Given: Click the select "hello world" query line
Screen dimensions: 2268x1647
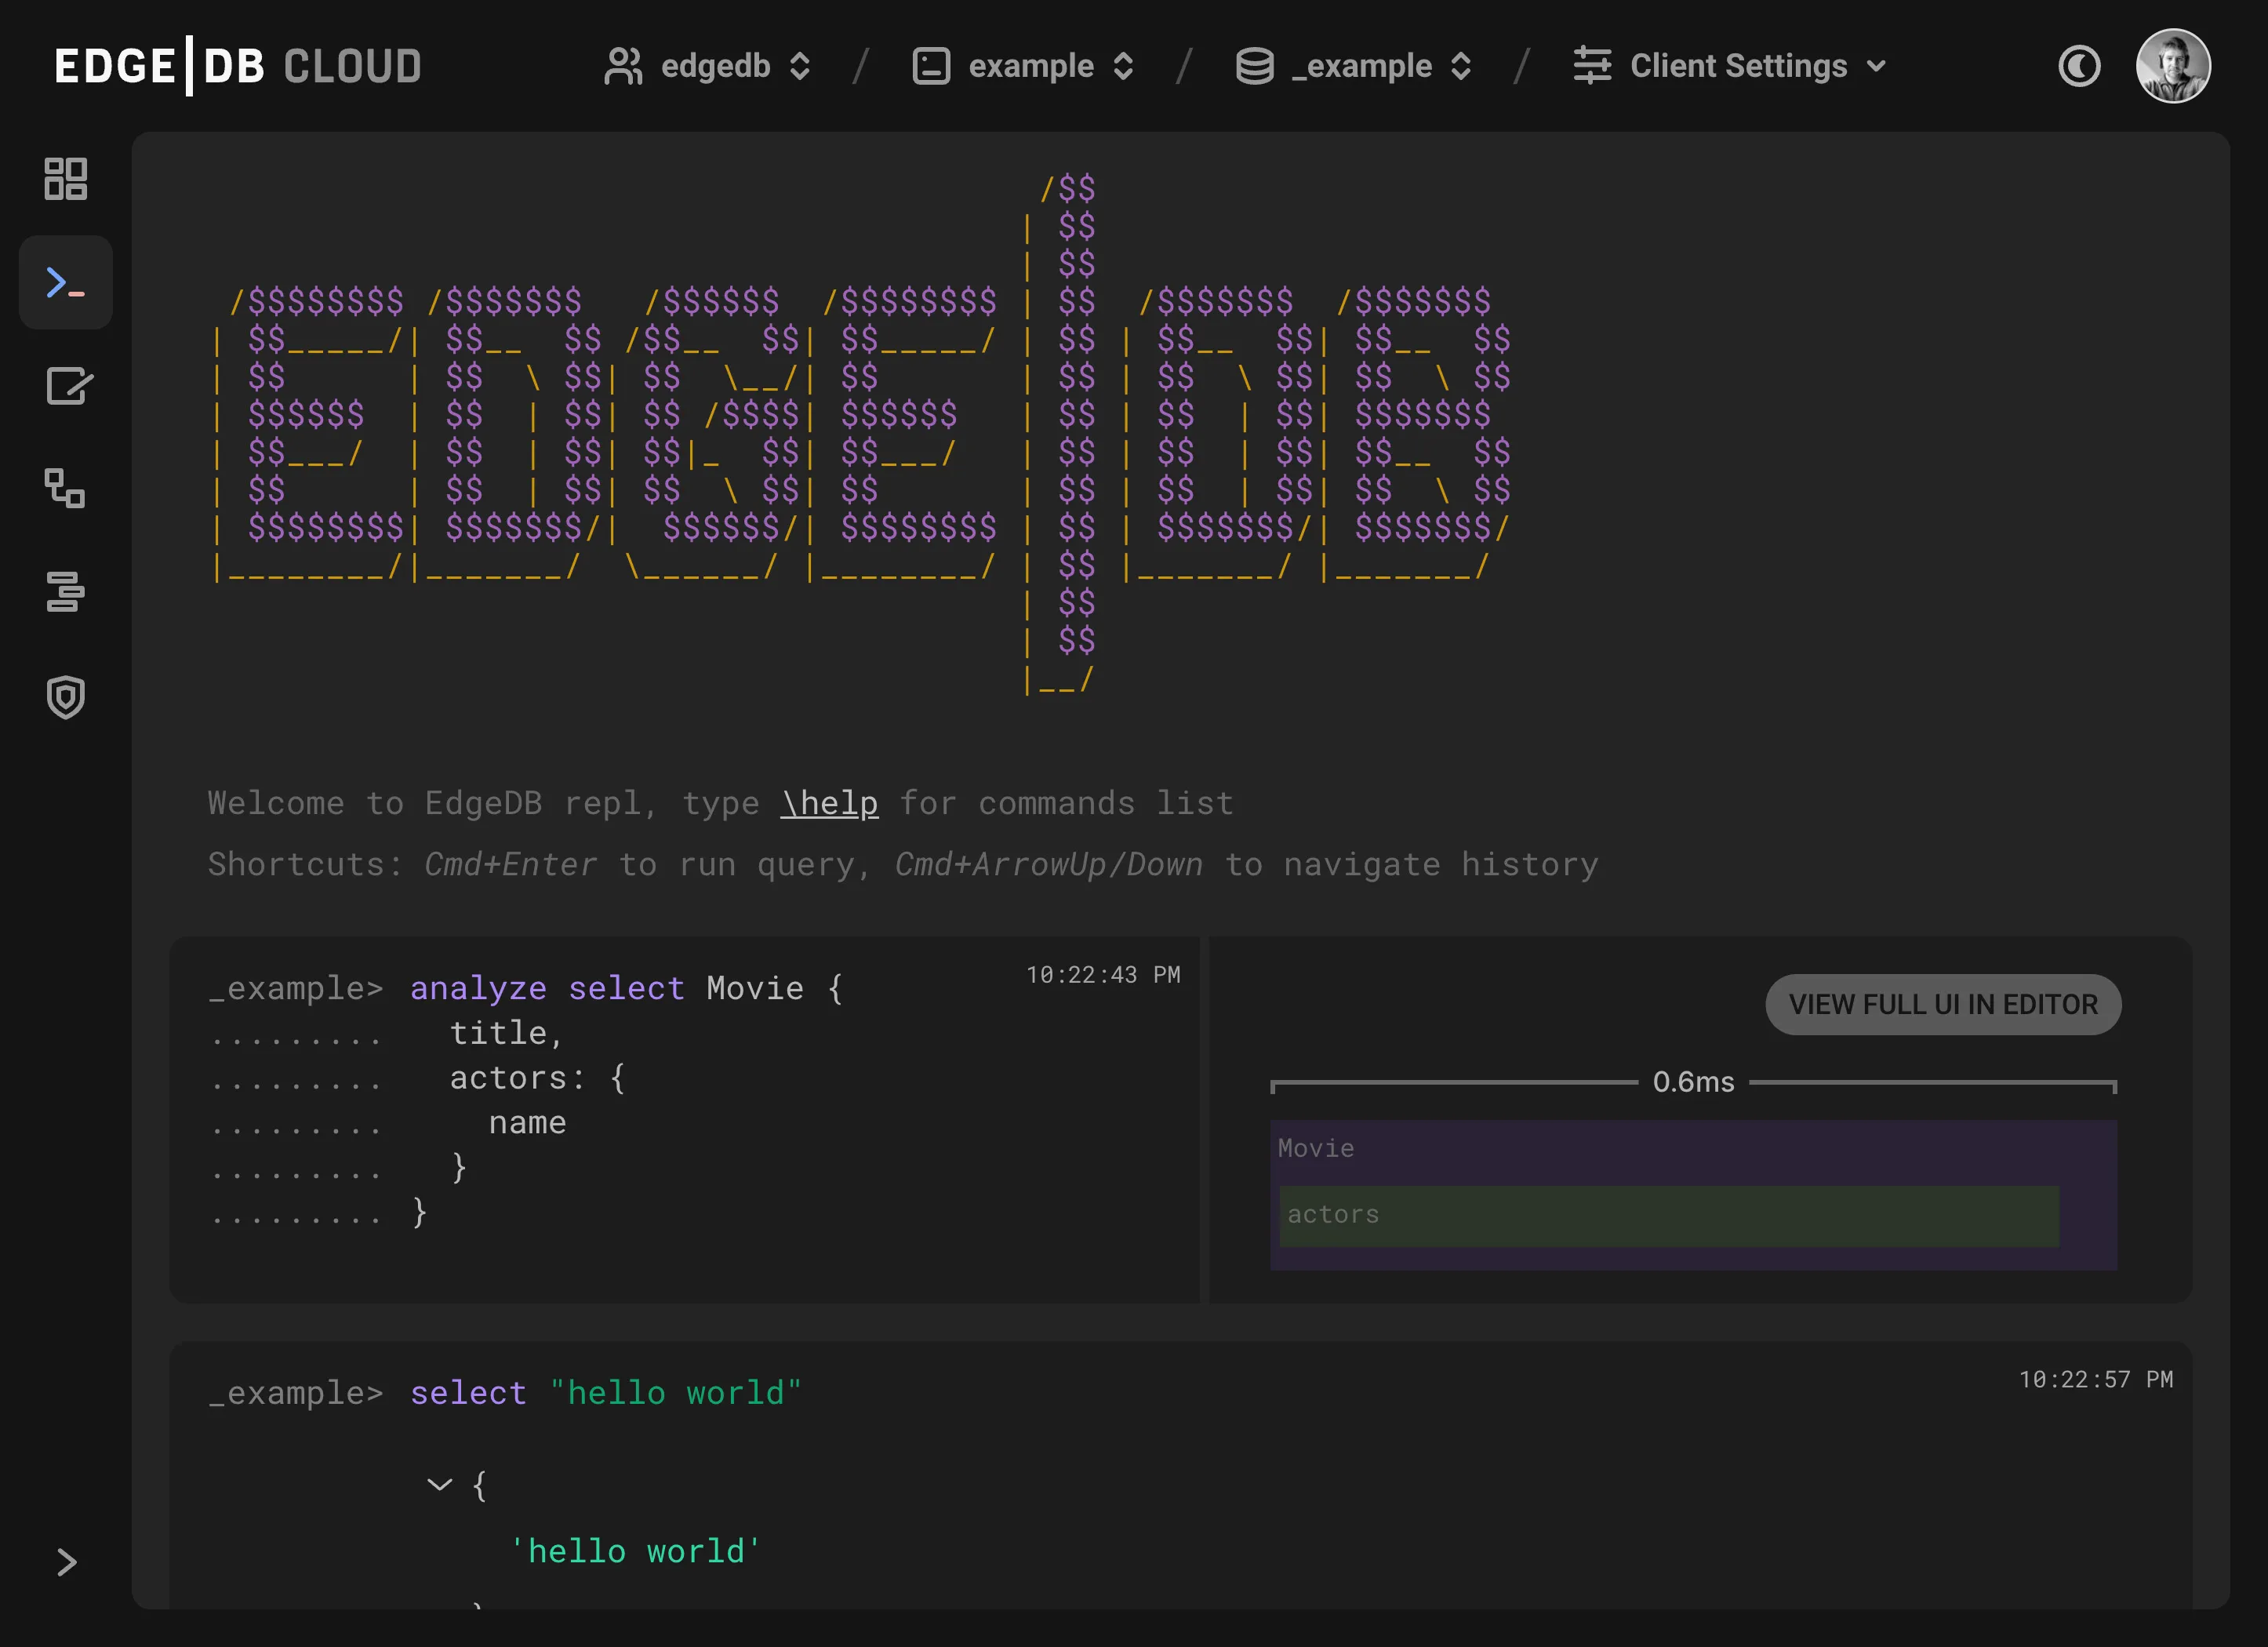Looking at the screenshot, I should click(606, 1393).
